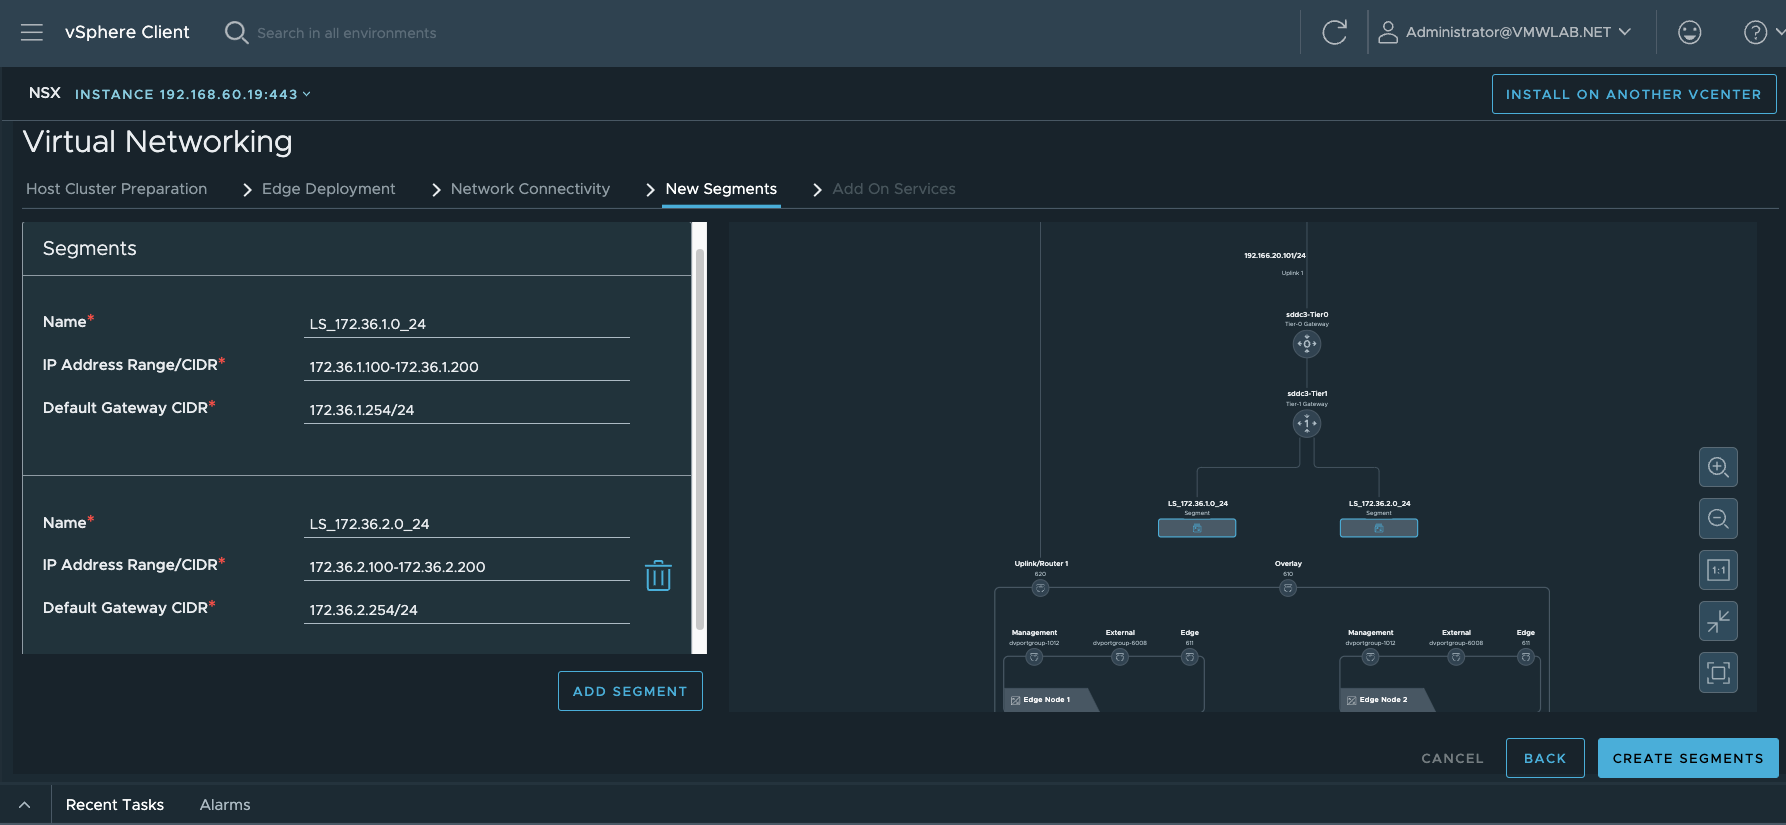Edit default gateway 172.36.1.254/24 field

(x=467, y=410)
